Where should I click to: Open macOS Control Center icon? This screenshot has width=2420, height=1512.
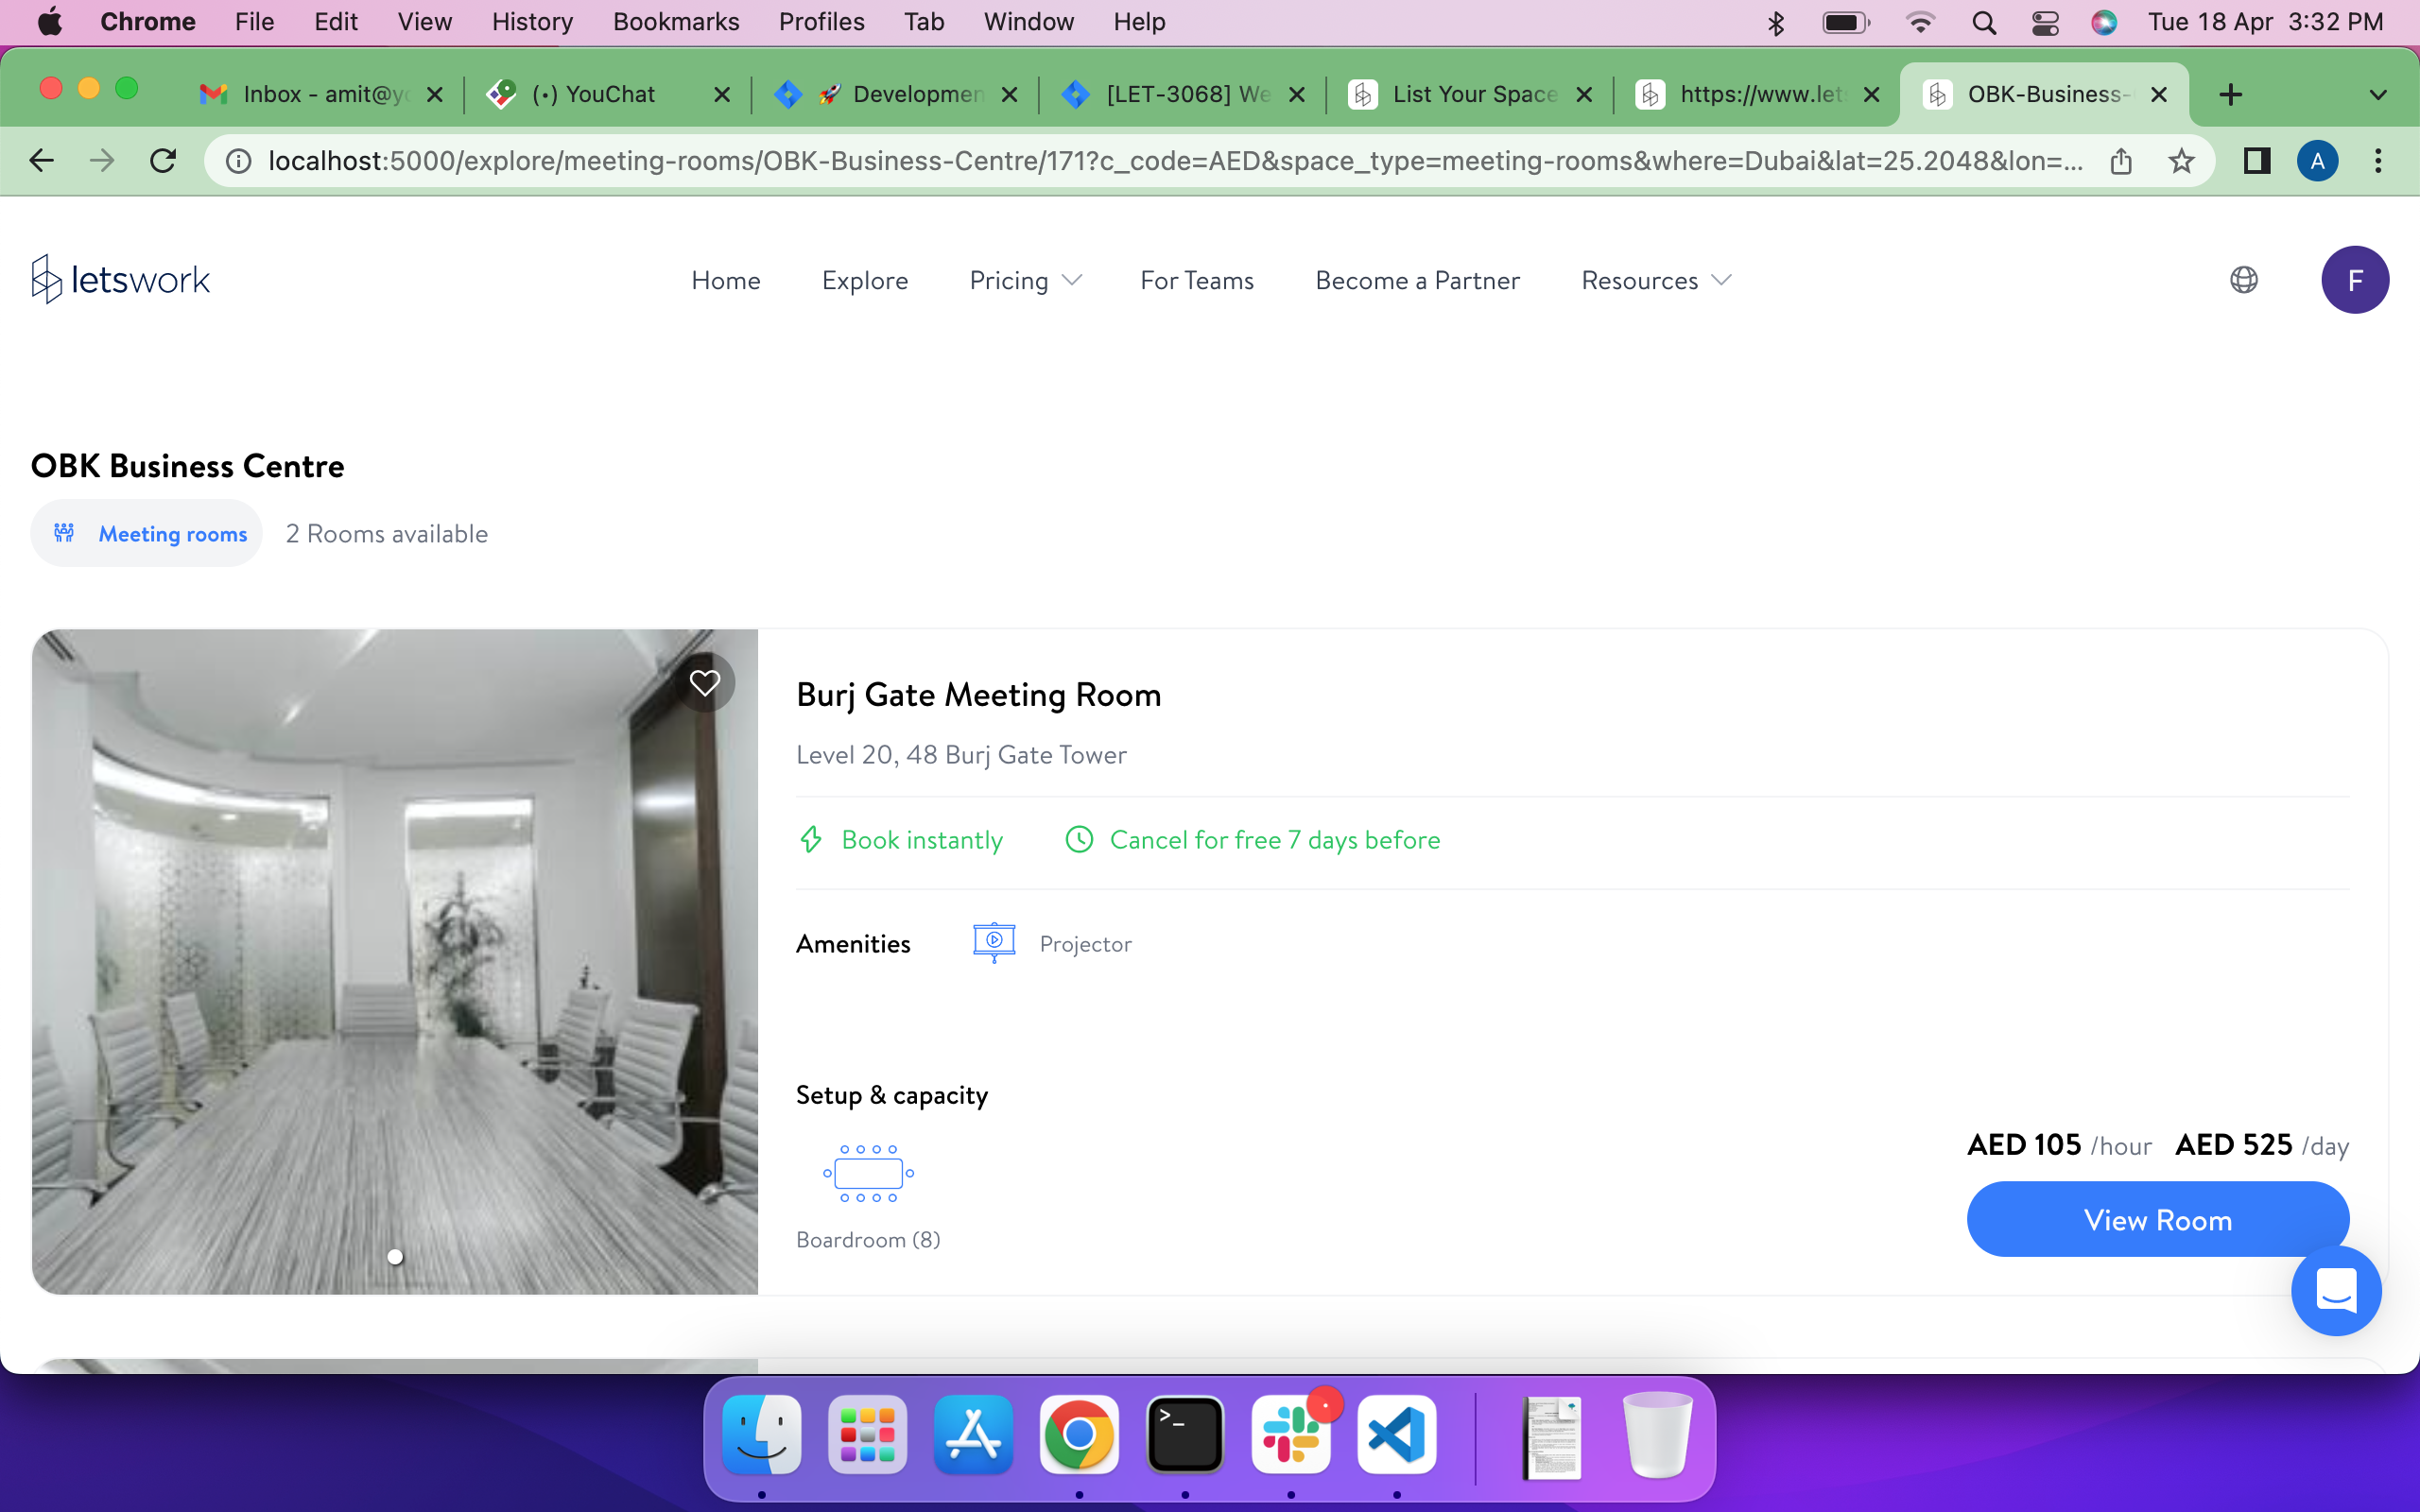(2045, 22)
